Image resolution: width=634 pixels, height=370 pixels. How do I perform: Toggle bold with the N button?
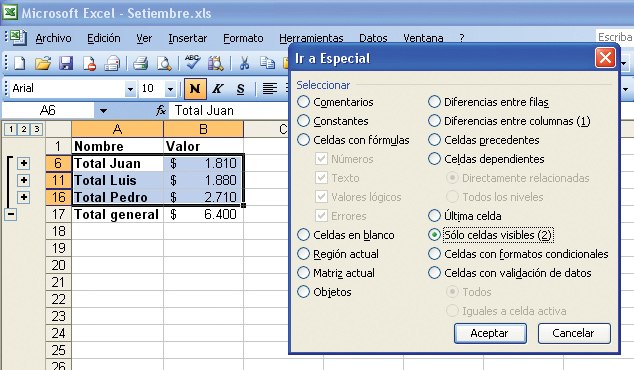click(195, 89)
